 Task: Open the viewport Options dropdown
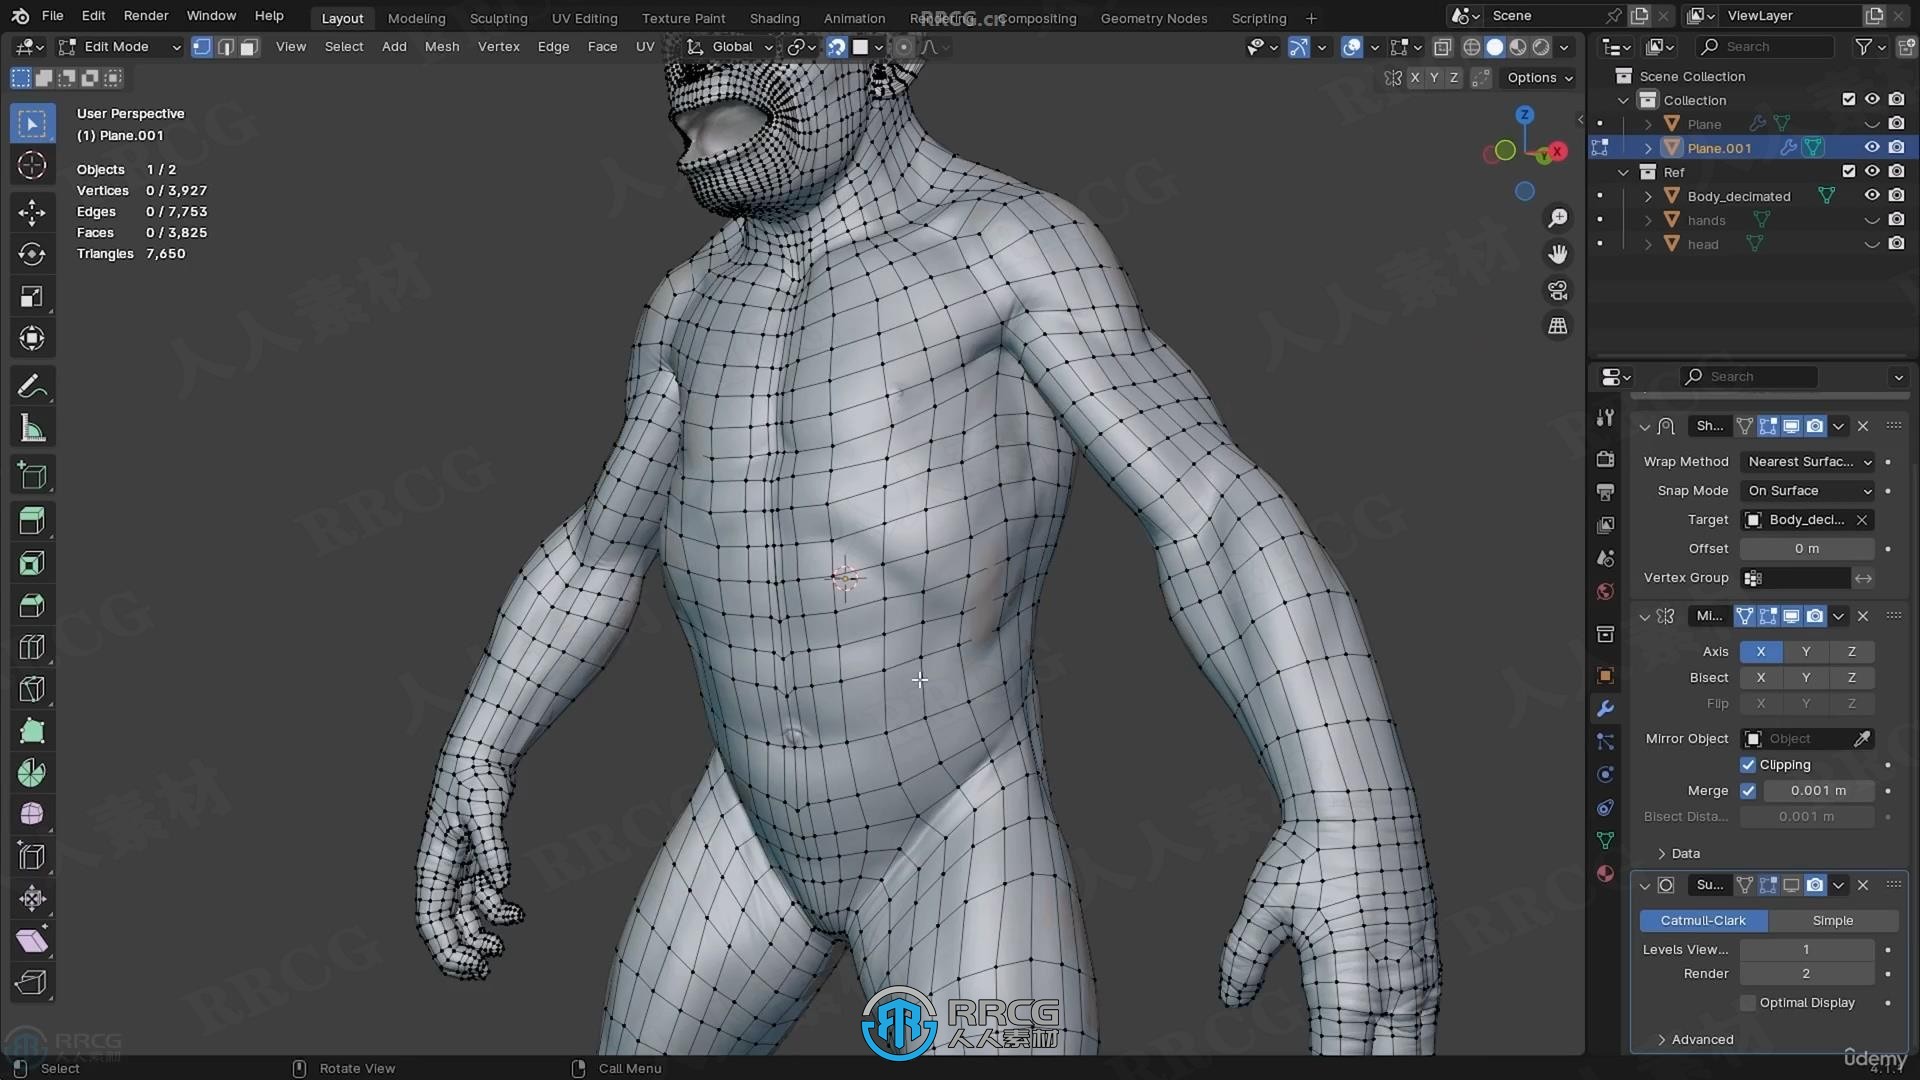(x=1539, y=78)
